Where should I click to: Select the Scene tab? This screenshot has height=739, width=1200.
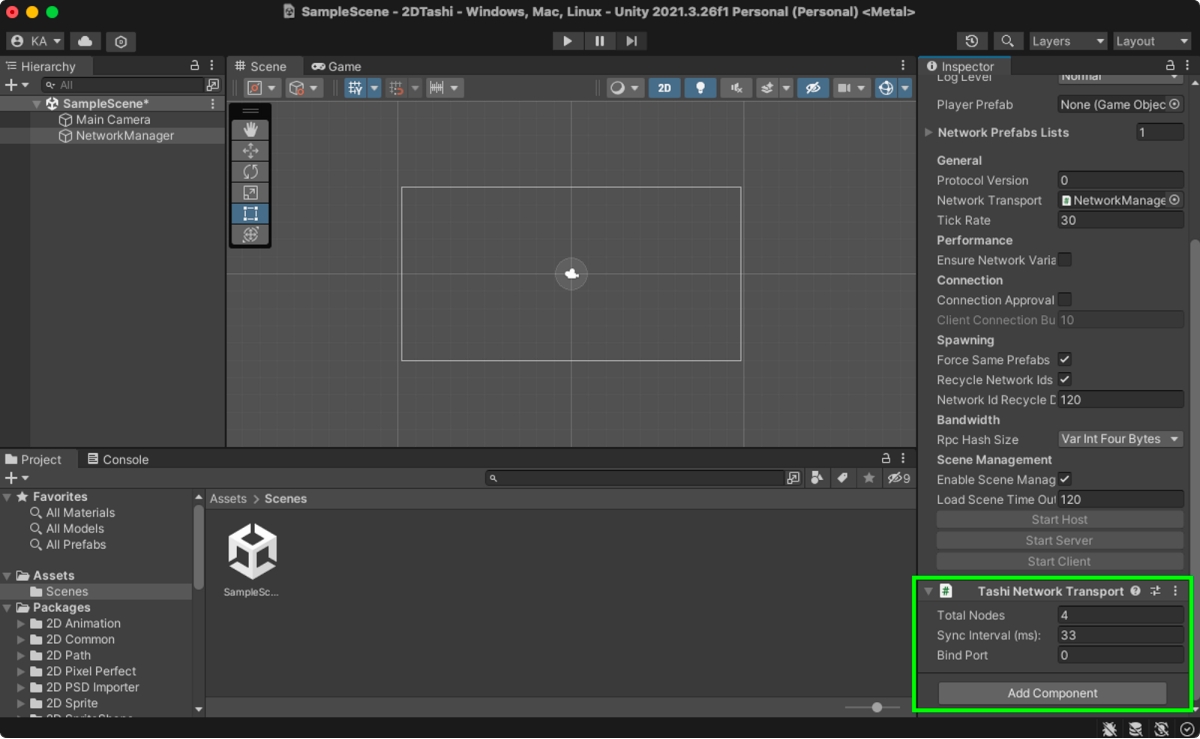point(260,66)
